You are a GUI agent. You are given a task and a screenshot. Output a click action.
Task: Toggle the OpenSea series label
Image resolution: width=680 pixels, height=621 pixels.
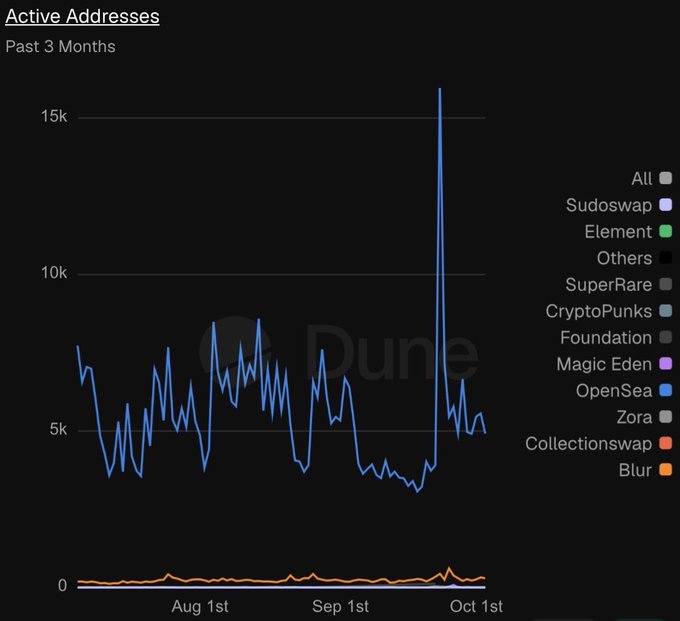(614, 391)
